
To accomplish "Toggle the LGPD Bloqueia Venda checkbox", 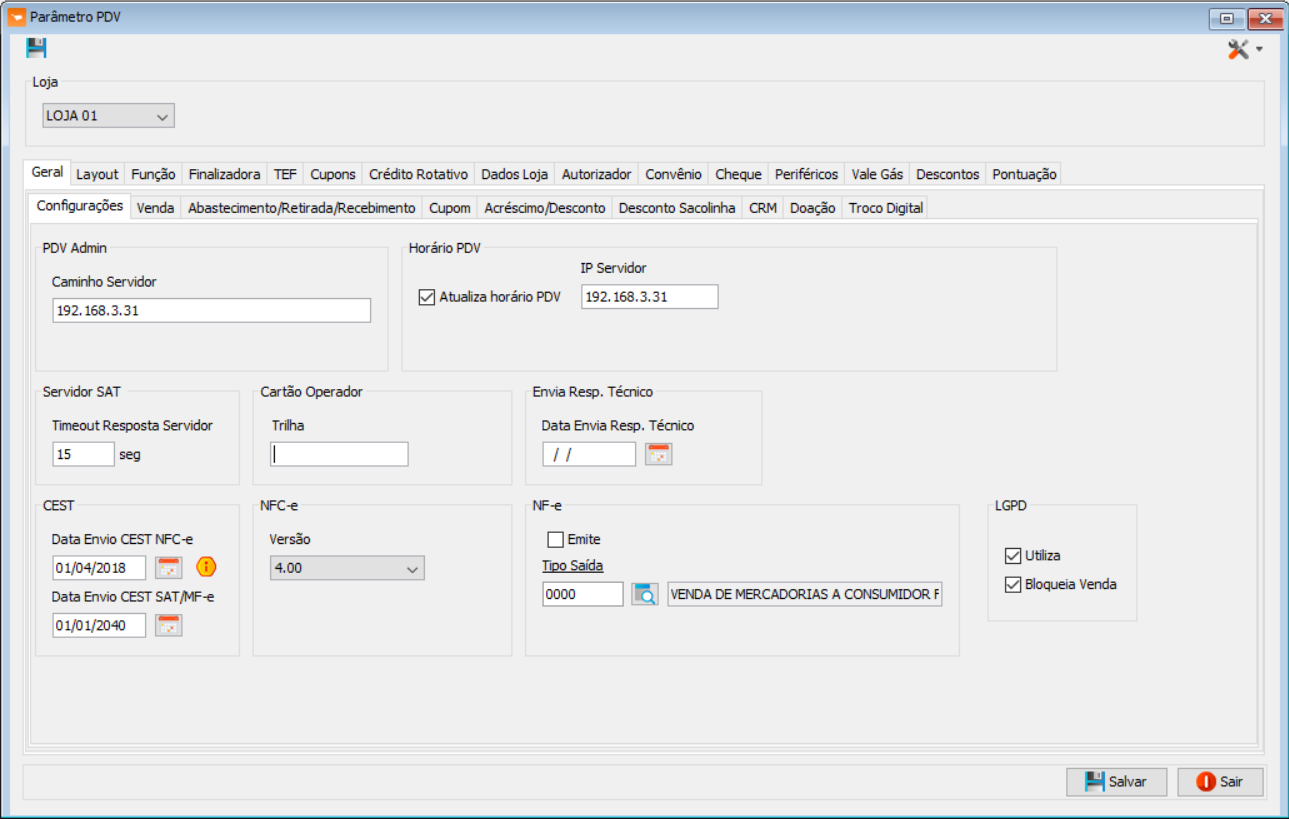I will (1013, 584).
